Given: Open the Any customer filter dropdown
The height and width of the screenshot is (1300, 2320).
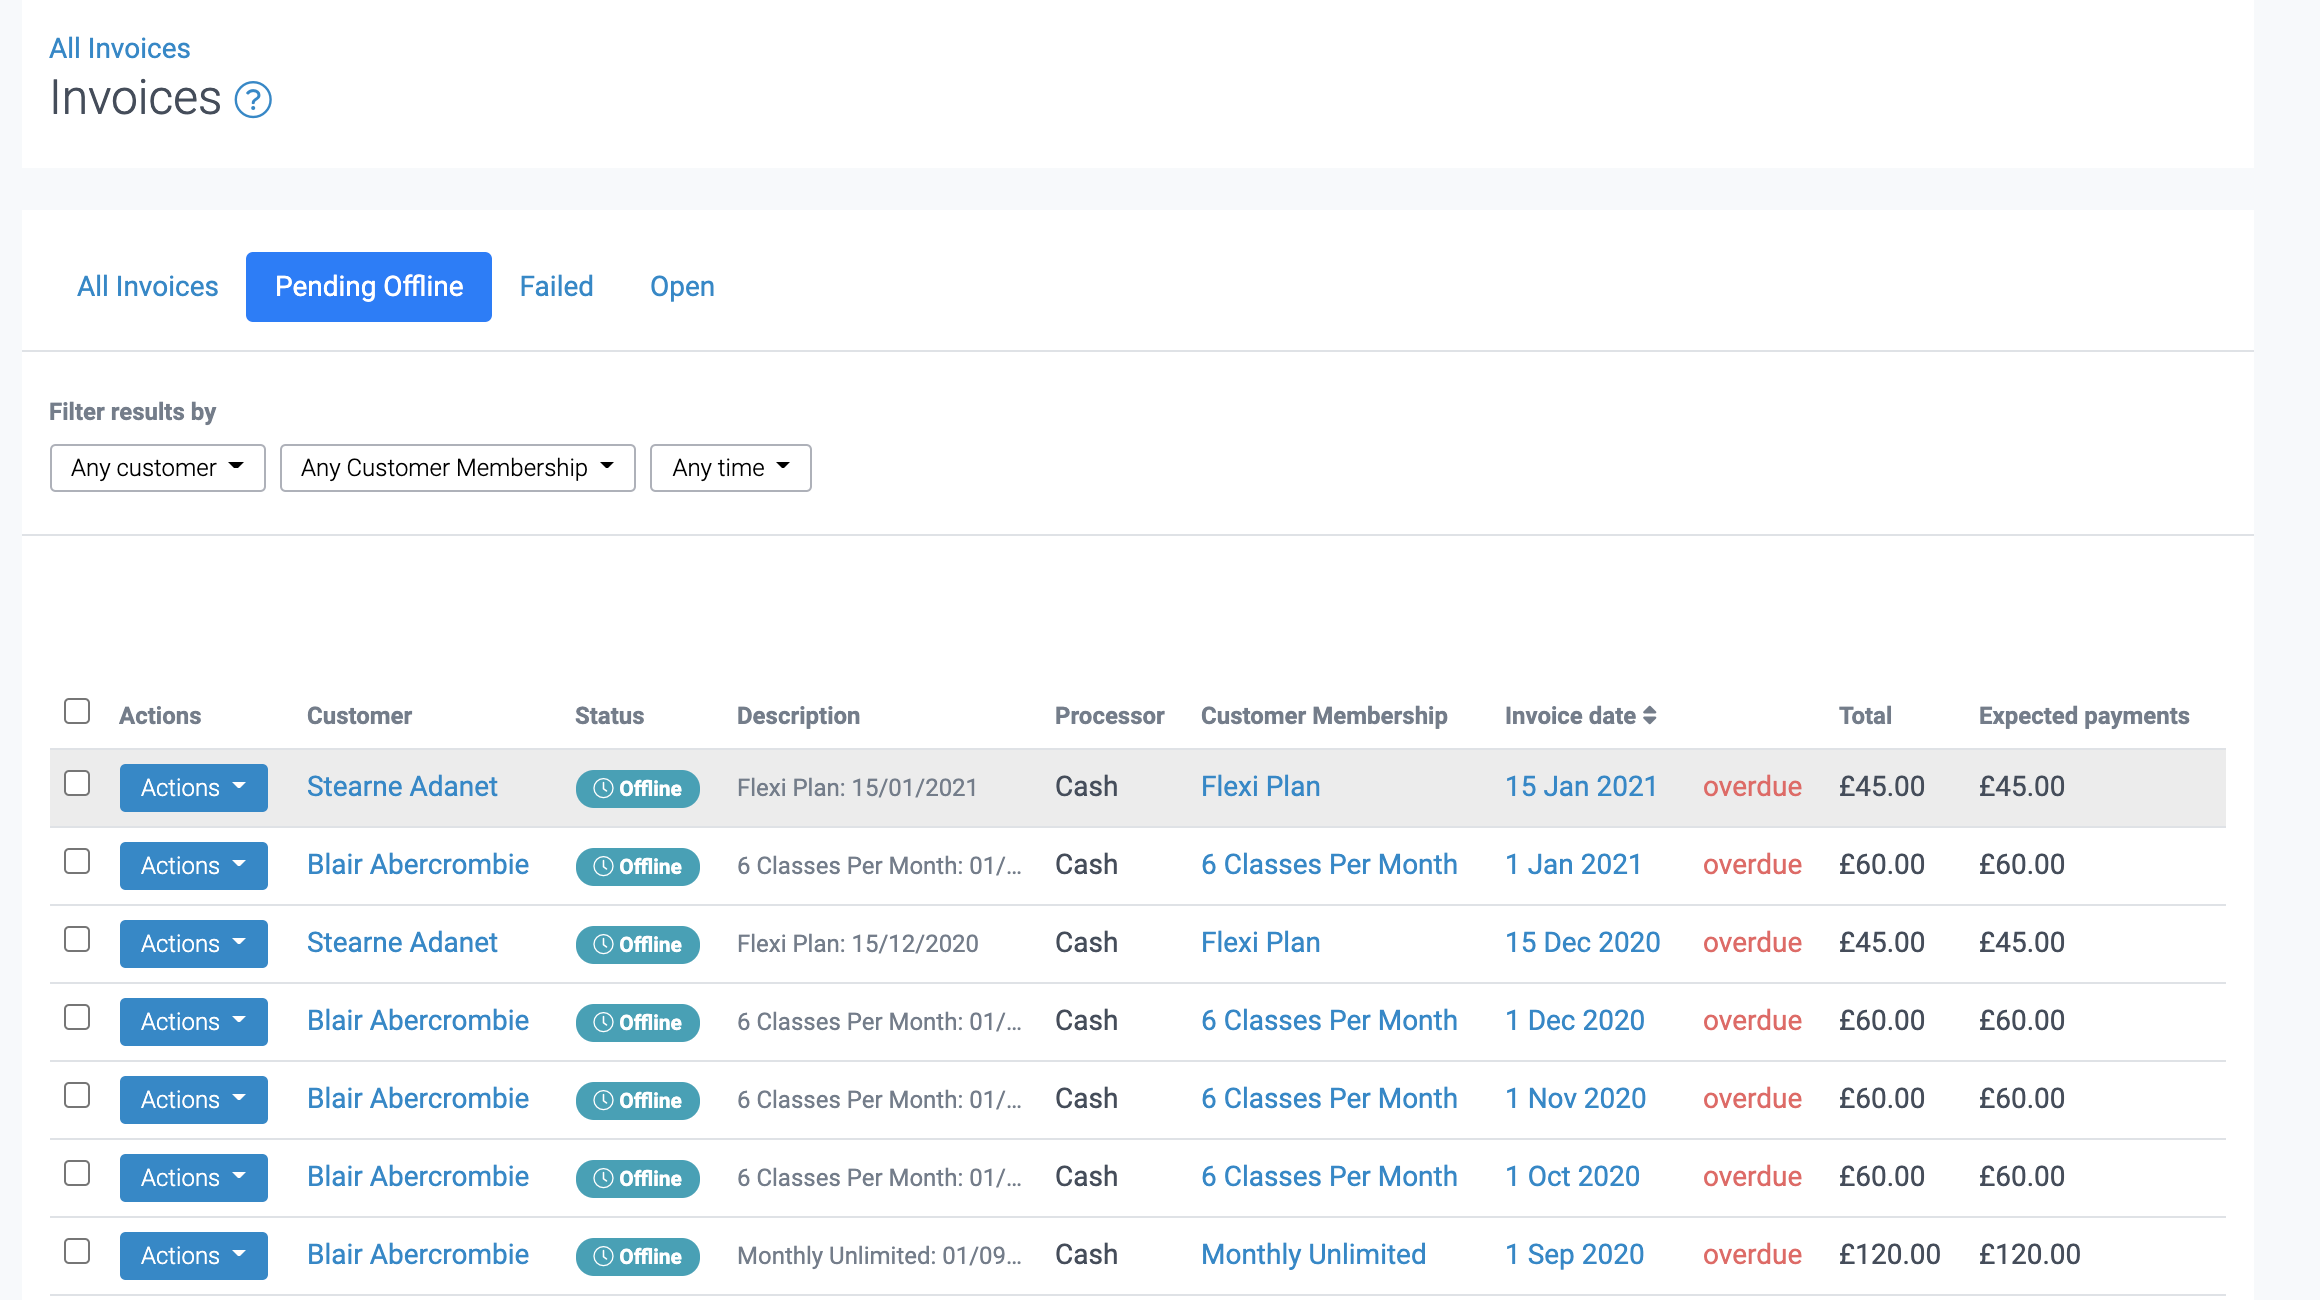Looking at the screenshot, I should pos(157,468).
